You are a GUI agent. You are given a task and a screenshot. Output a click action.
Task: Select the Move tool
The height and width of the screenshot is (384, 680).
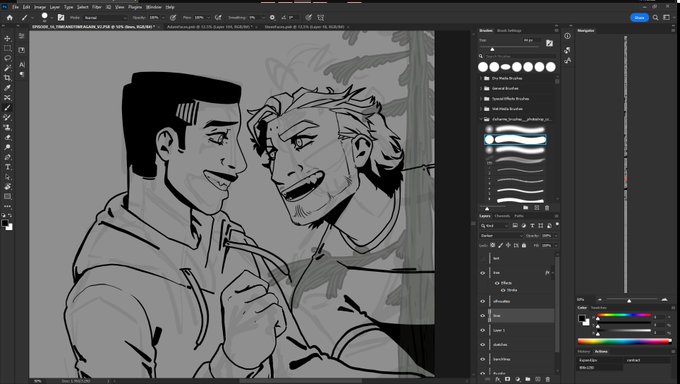pyautogui.click(x=7, y=39)
